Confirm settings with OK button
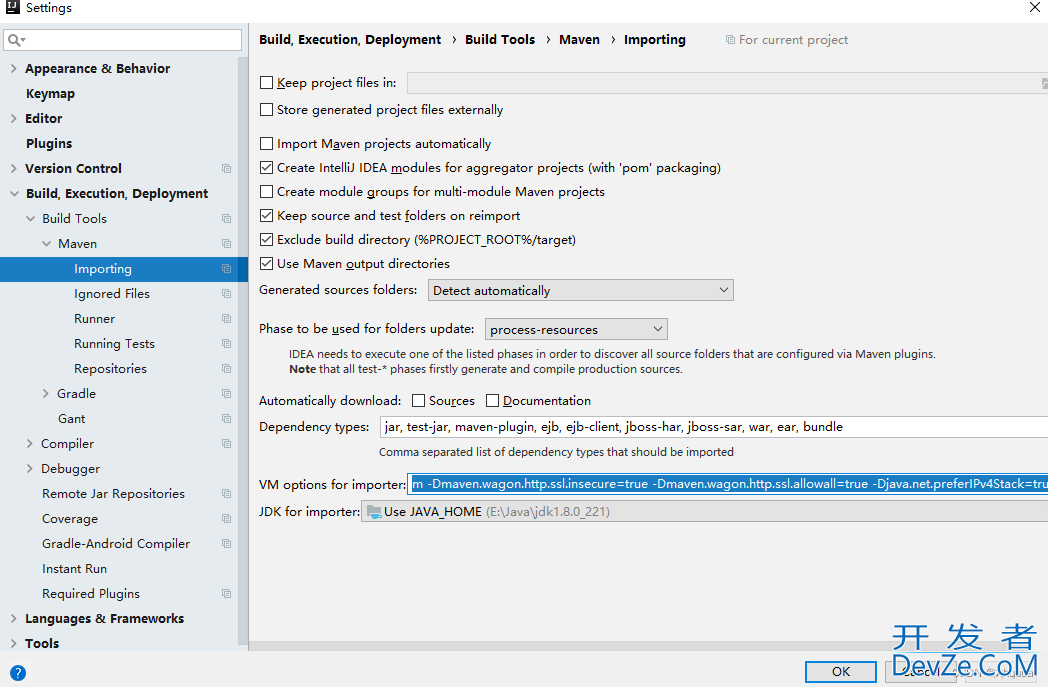The width and height of the screenshot is (1048, 687). 841,672
